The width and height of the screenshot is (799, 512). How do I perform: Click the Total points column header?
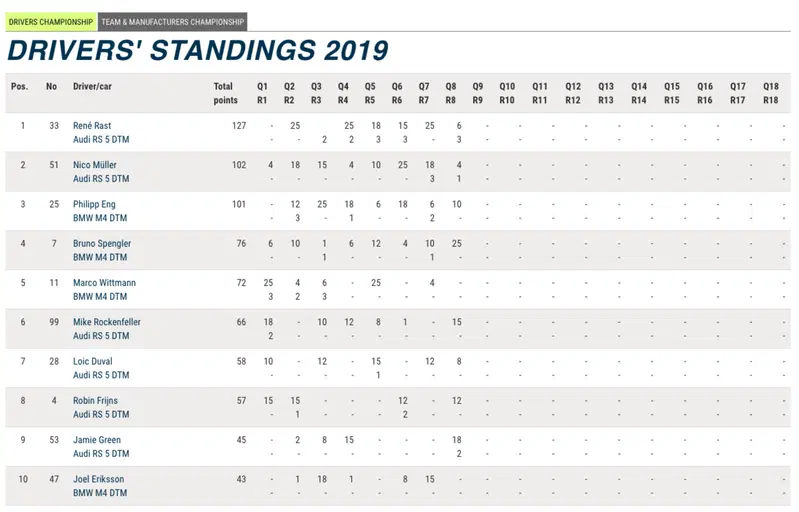tap(225, 93)
